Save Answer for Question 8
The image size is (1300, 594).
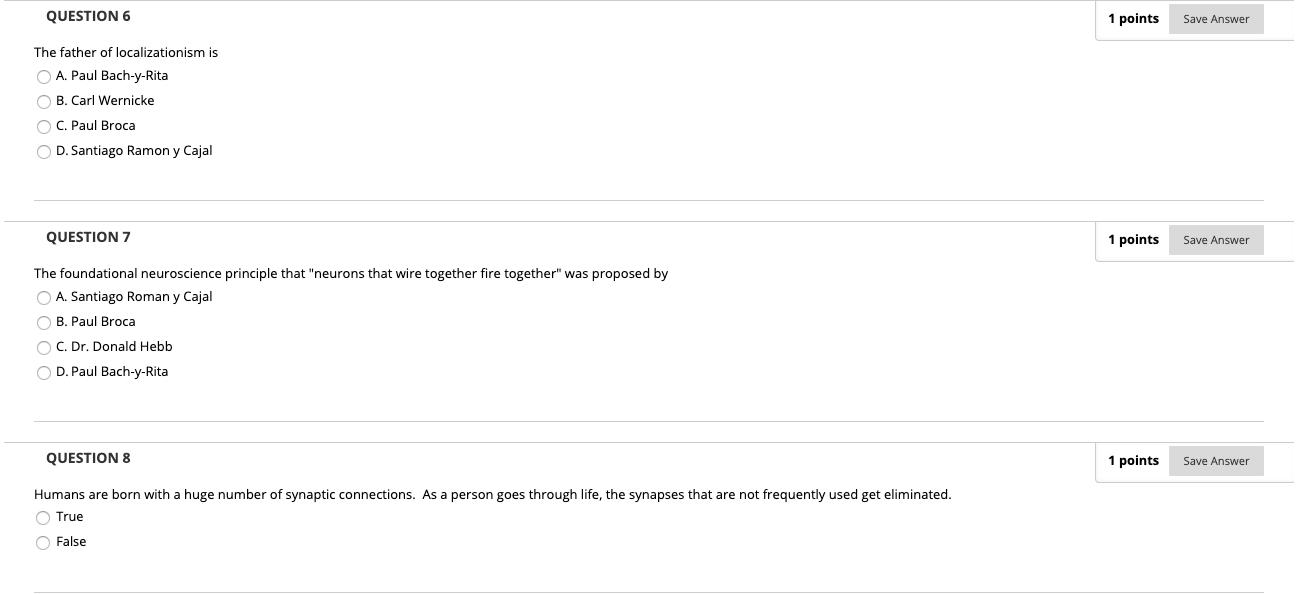click(1216, 461)
